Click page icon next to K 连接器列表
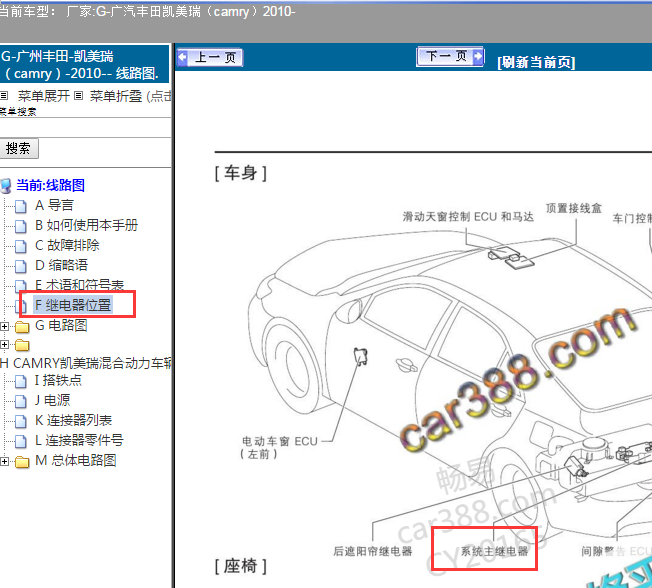 point(20,421)
